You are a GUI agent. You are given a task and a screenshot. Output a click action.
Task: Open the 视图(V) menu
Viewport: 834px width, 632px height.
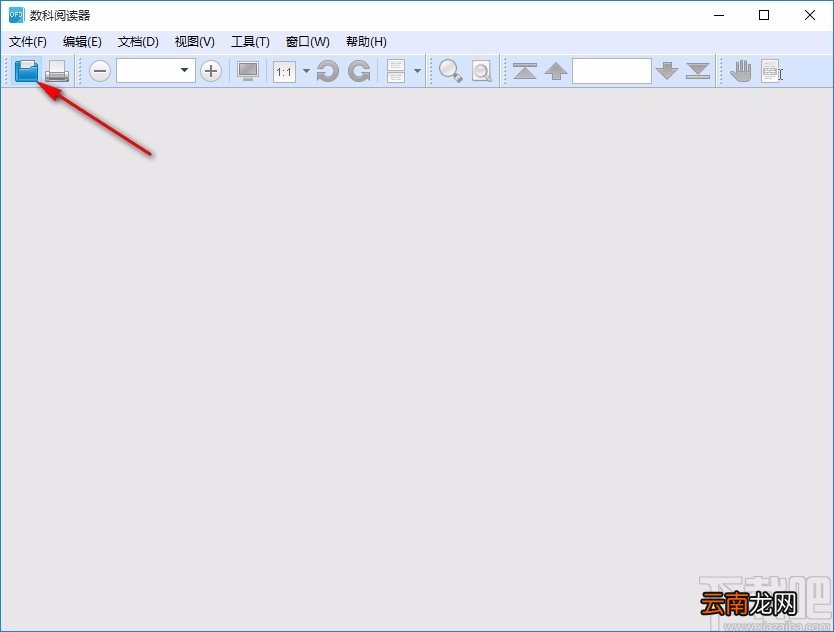(195, 41)
